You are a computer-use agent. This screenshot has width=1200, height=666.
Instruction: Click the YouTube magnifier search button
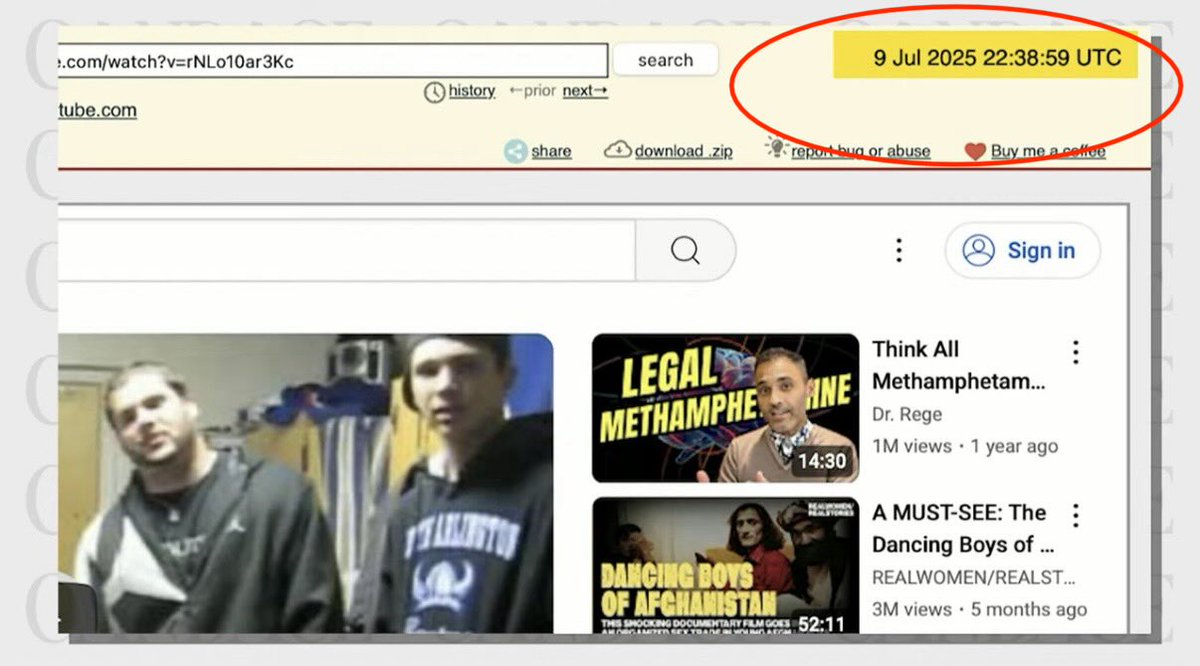[x=685, y=250]
